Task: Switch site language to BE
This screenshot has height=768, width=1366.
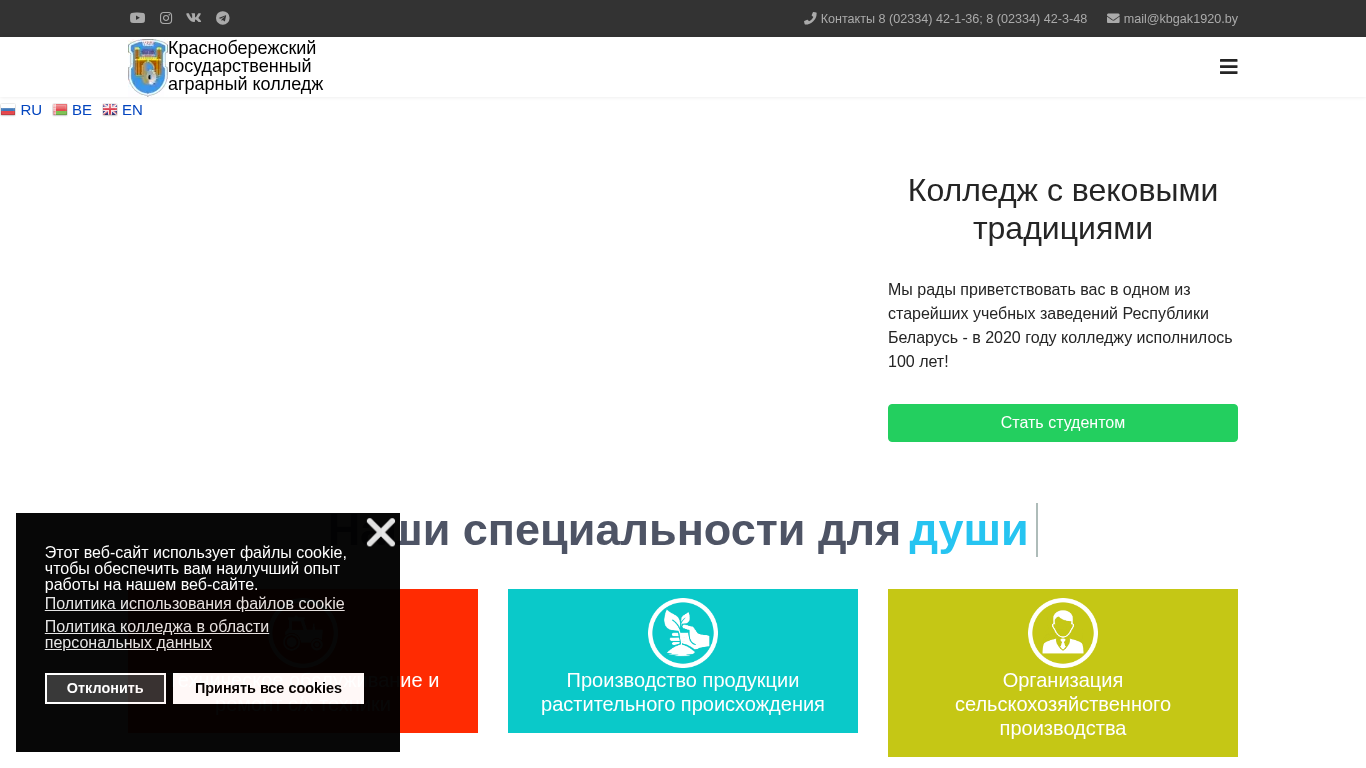Action: [x=72, y=110]
